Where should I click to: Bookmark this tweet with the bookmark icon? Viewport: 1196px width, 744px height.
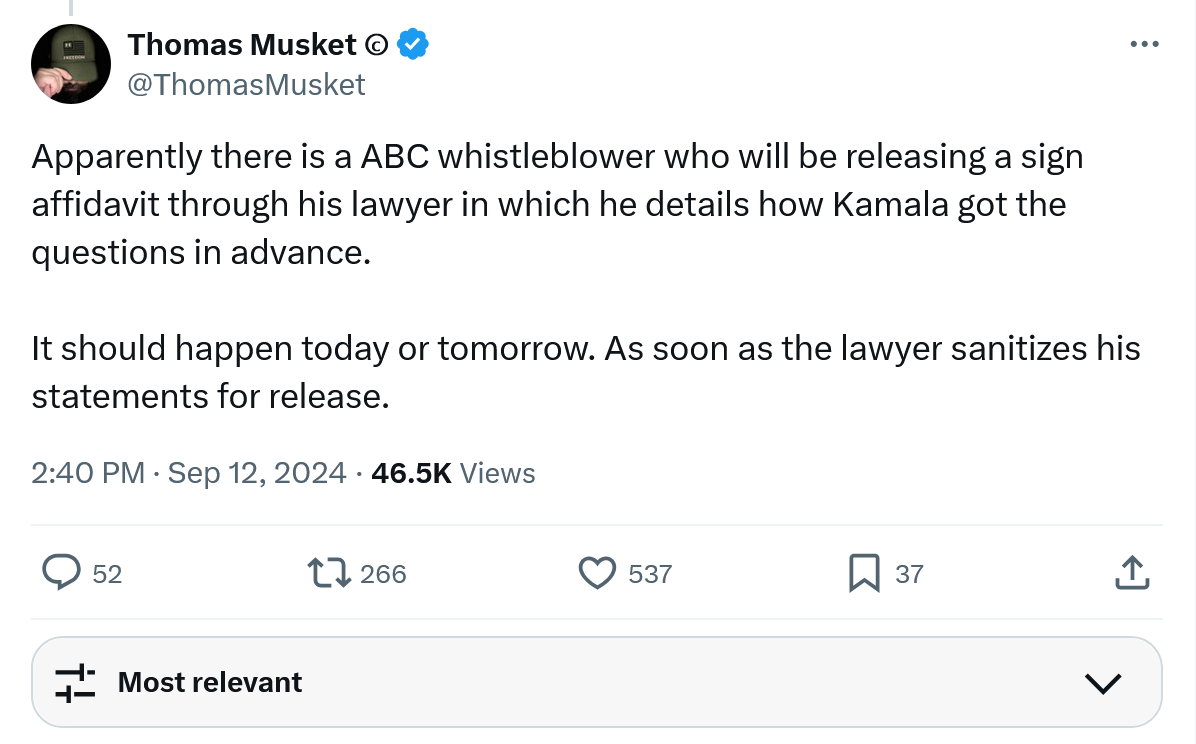click(863, 573)
